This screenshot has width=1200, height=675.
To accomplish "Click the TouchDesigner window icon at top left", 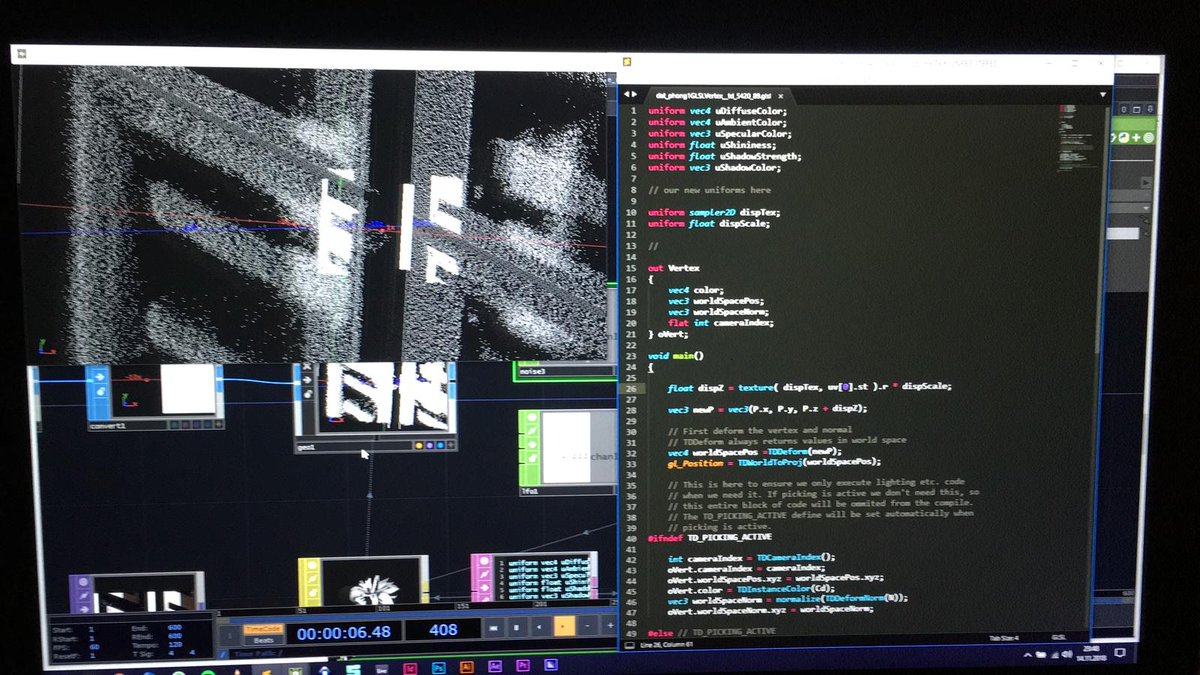I will pos(21,53).
